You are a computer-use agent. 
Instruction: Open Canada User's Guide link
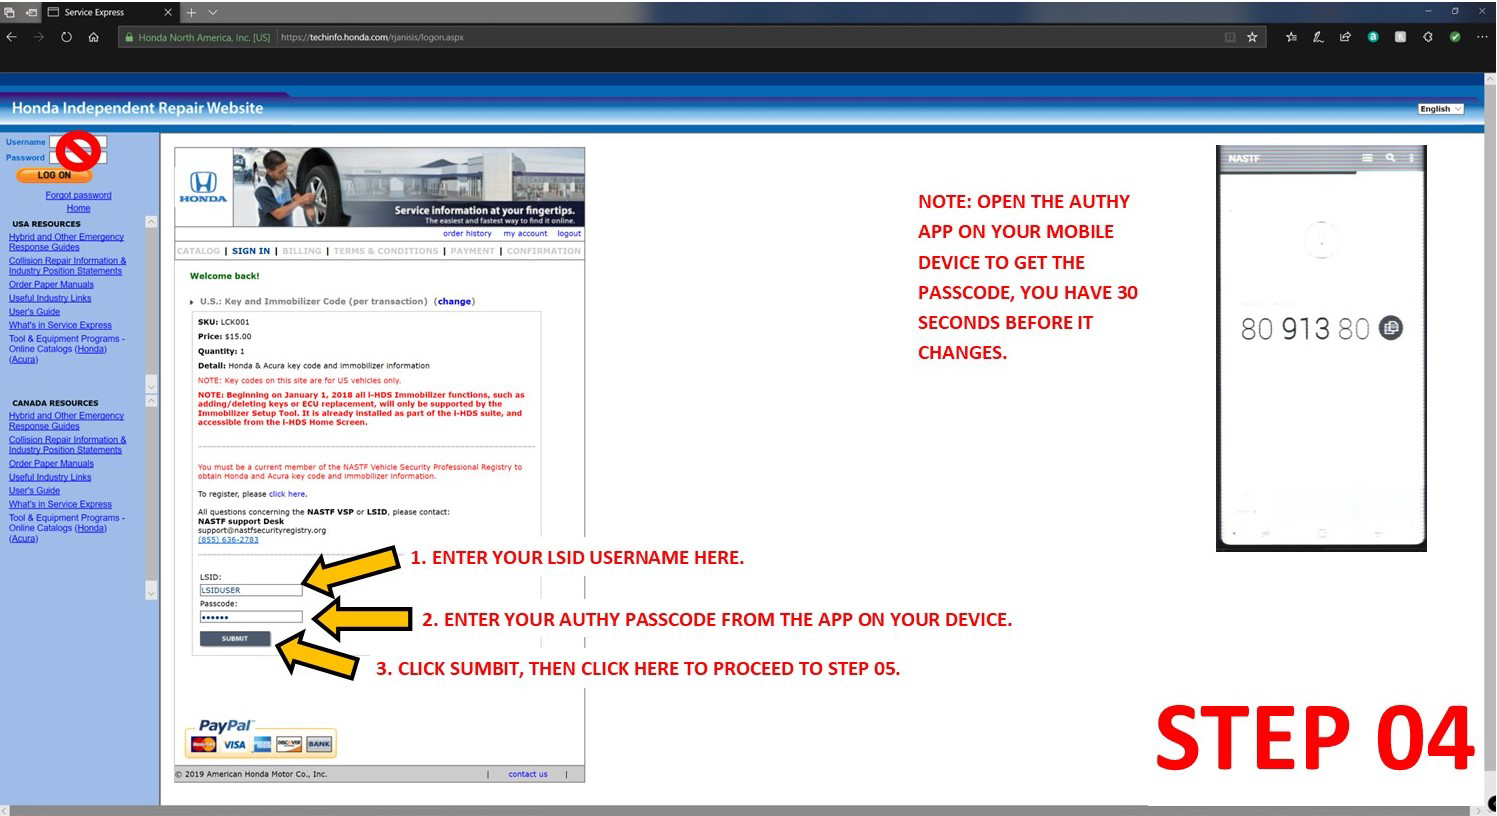pos(34,491)
